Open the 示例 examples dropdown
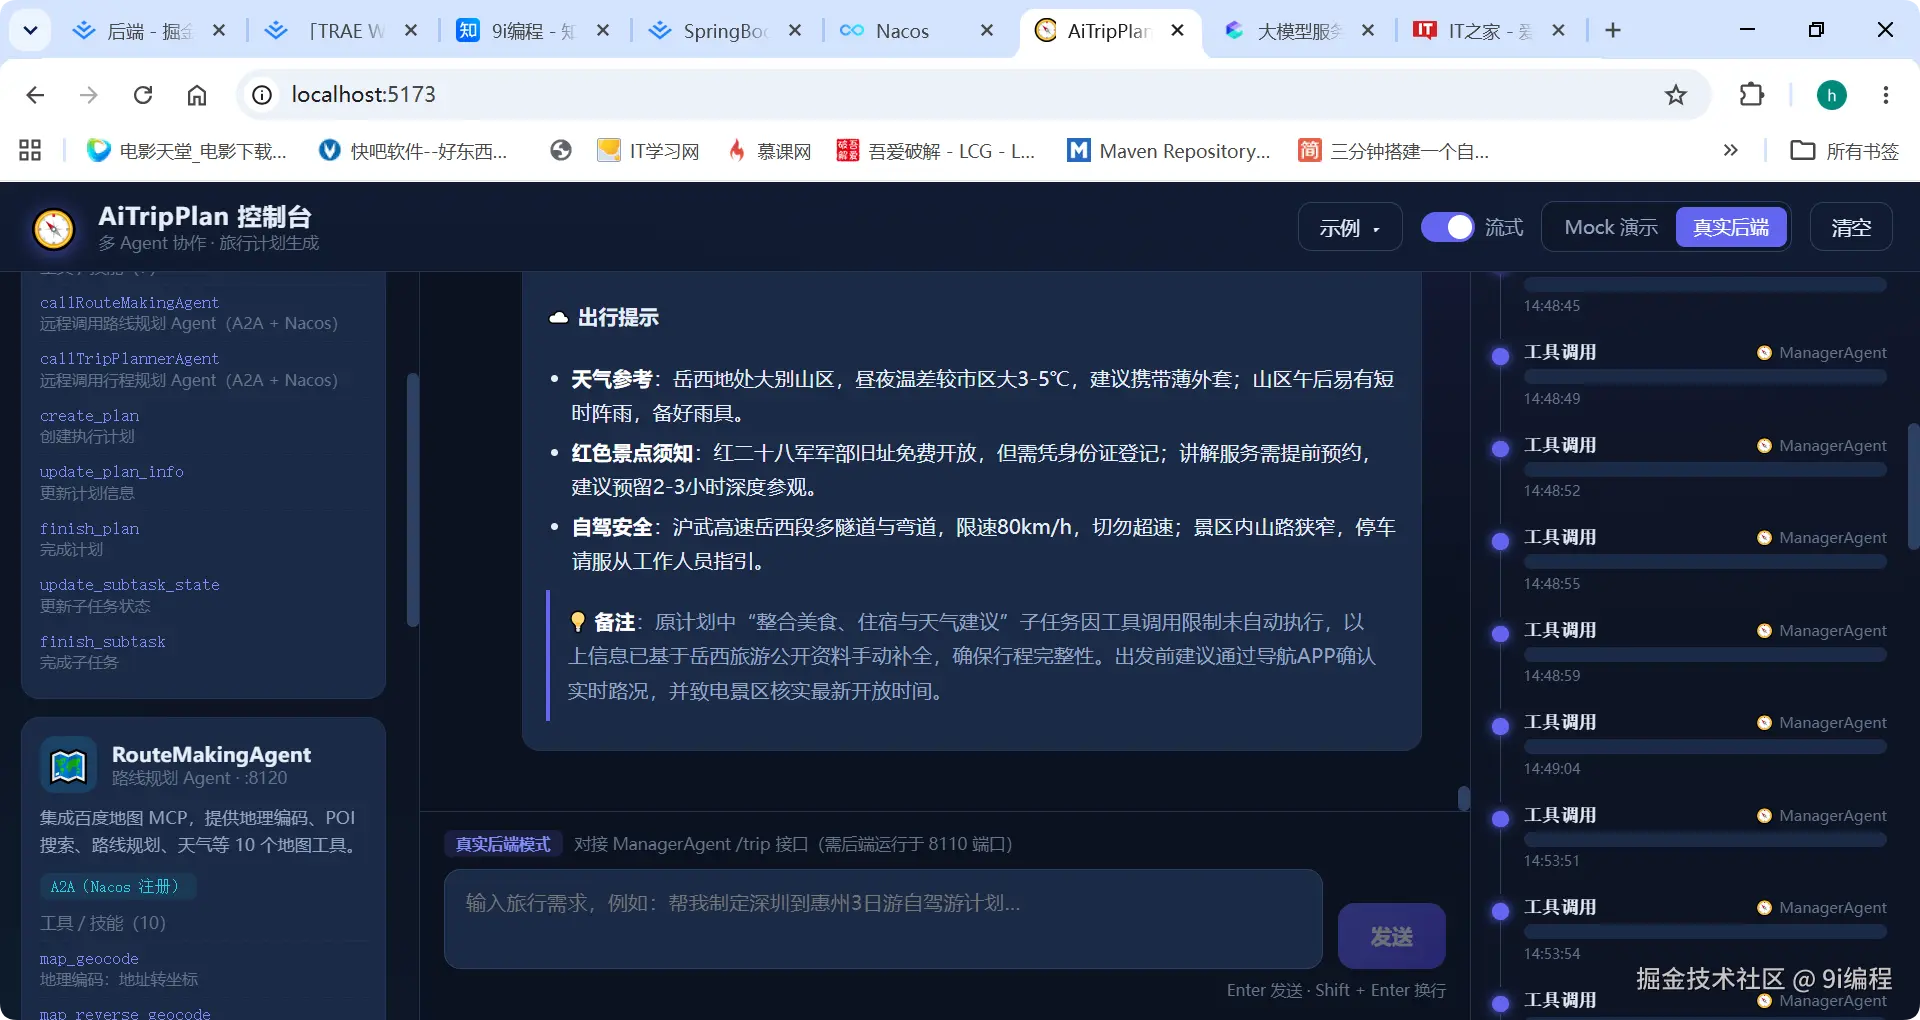This screenshot has height=1020, width=1920. 1349,228
